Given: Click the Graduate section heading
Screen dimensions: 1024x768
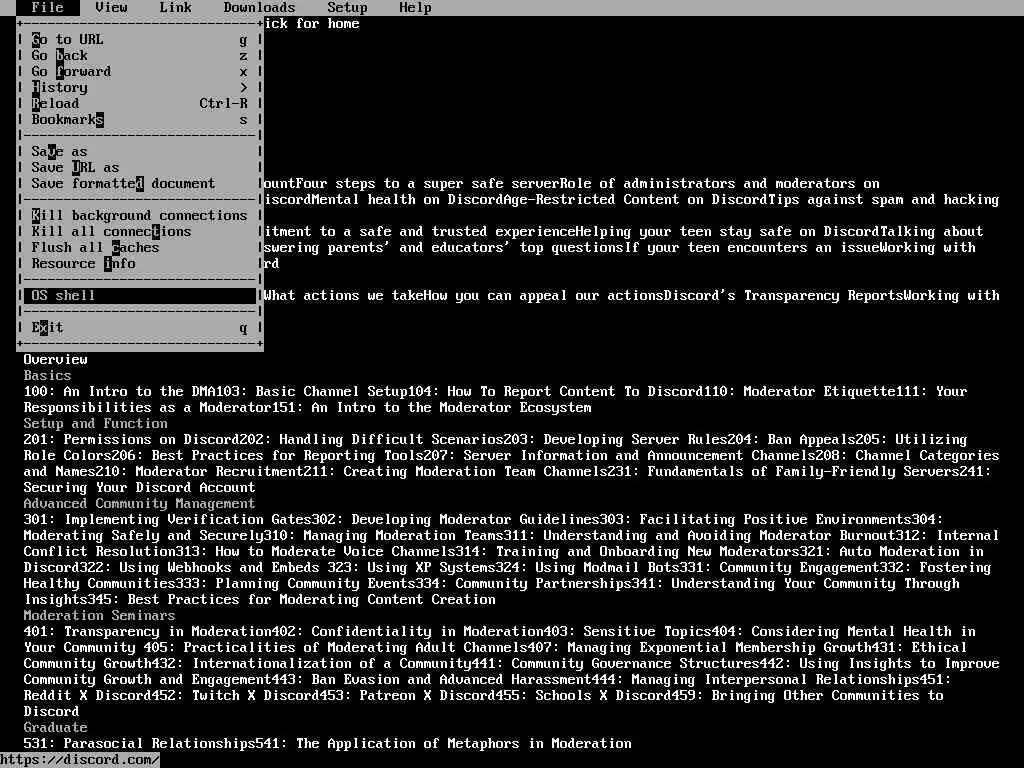Looking at the screenshot, I should (x=56, y=728).
